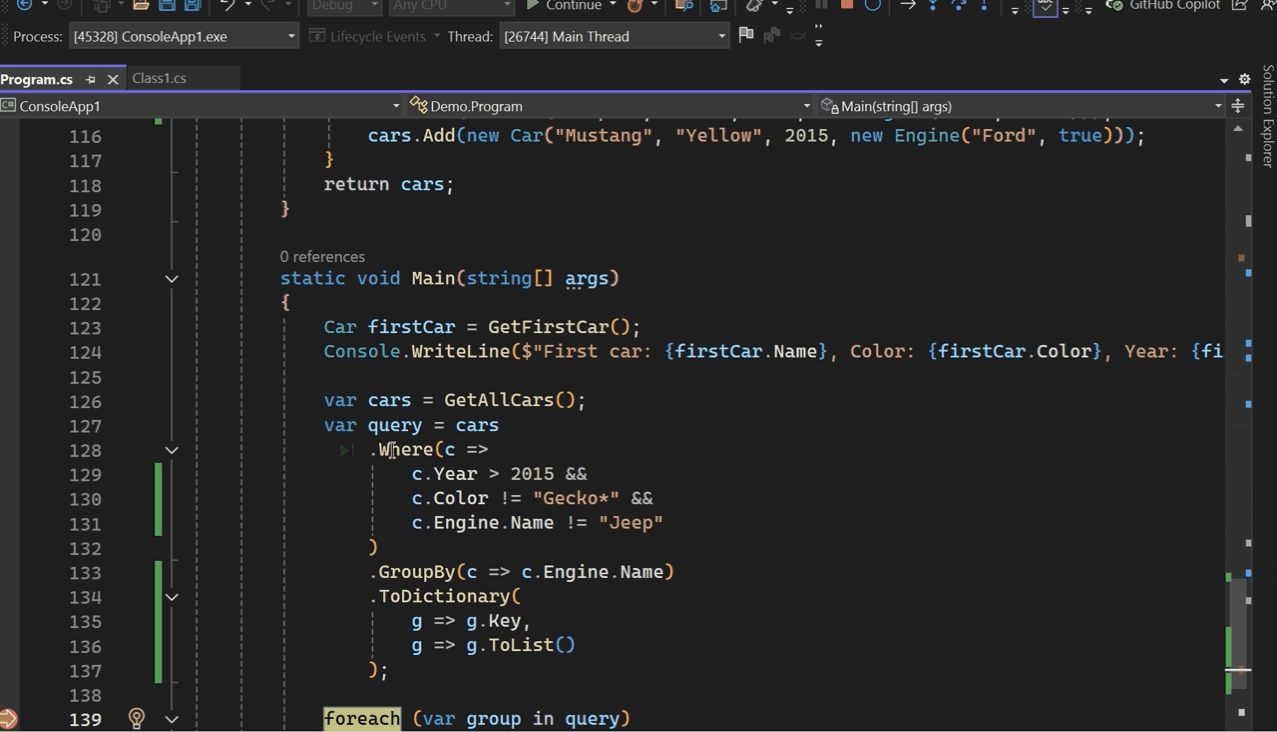This screenshot has width=1277, height=732.
Task: Save all files
Action: coord(192,6)
